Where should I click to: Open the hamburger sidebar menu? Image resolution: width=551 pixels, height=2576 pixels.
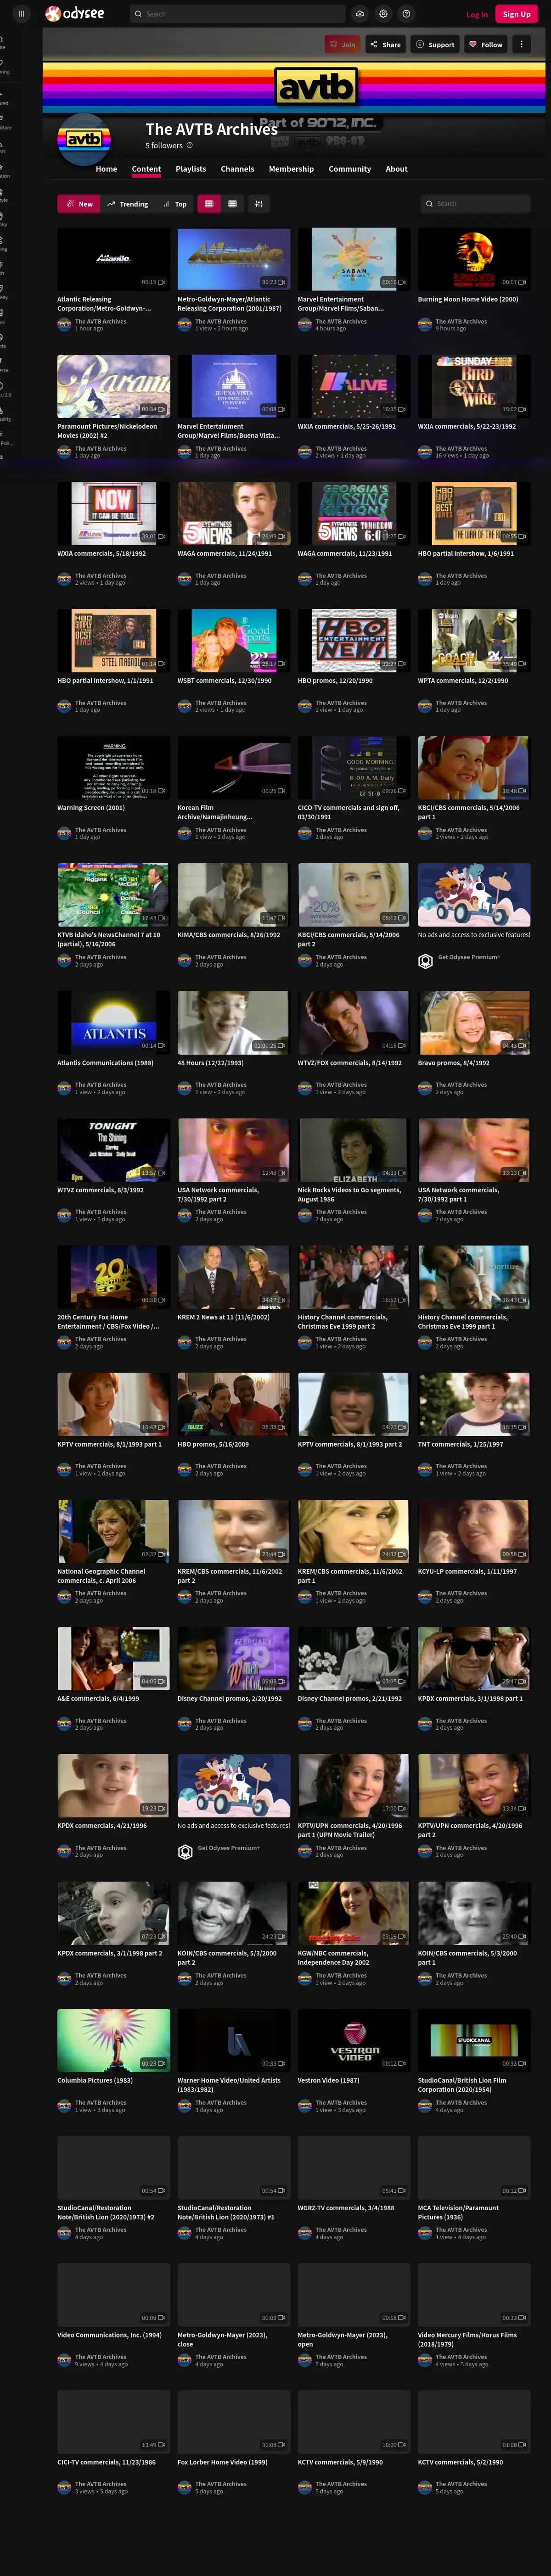(21, 14)
